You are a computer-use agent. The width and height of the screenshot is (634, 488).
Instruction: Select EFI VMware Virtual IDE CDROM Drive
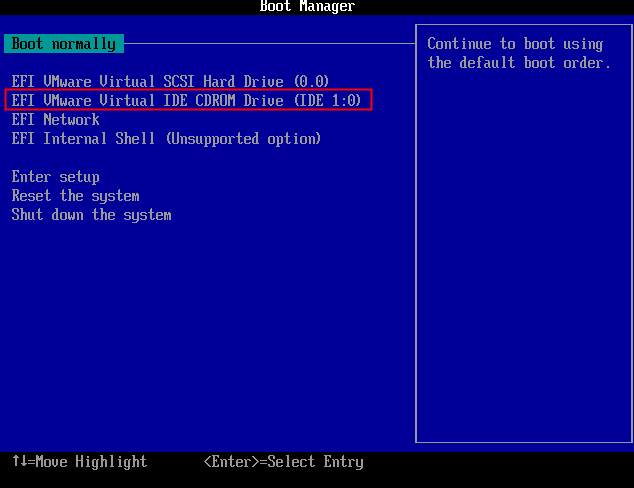coord(186,100)
